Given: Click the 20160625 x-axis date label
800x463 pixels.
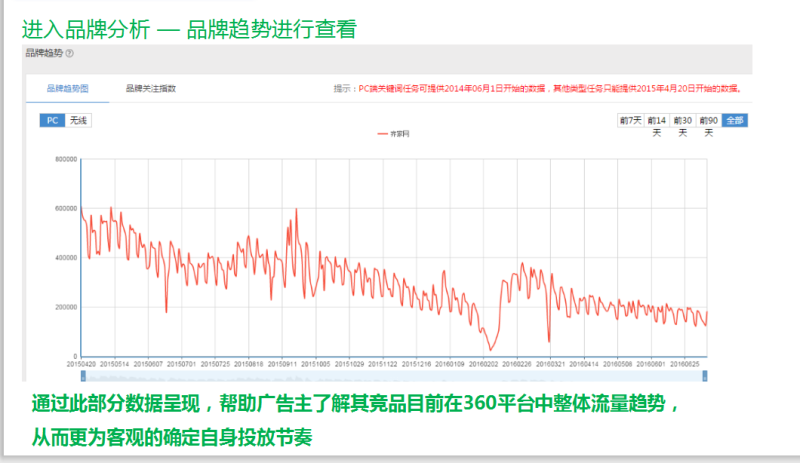Looking at the screenshot, I should point(684,365).
